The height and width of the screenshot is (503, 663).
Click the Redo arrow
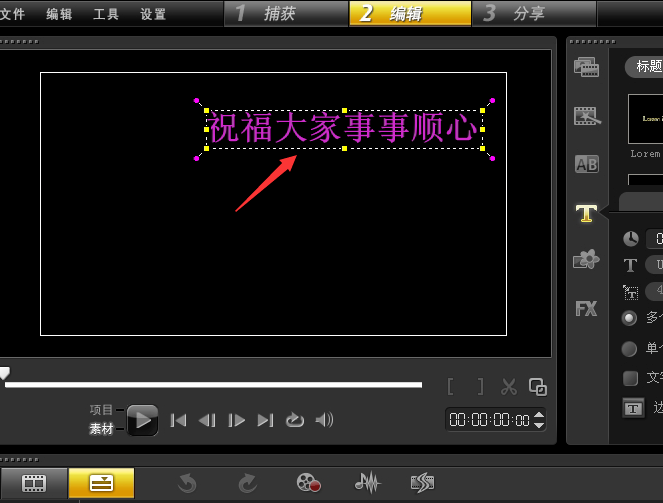pos(247,483)
